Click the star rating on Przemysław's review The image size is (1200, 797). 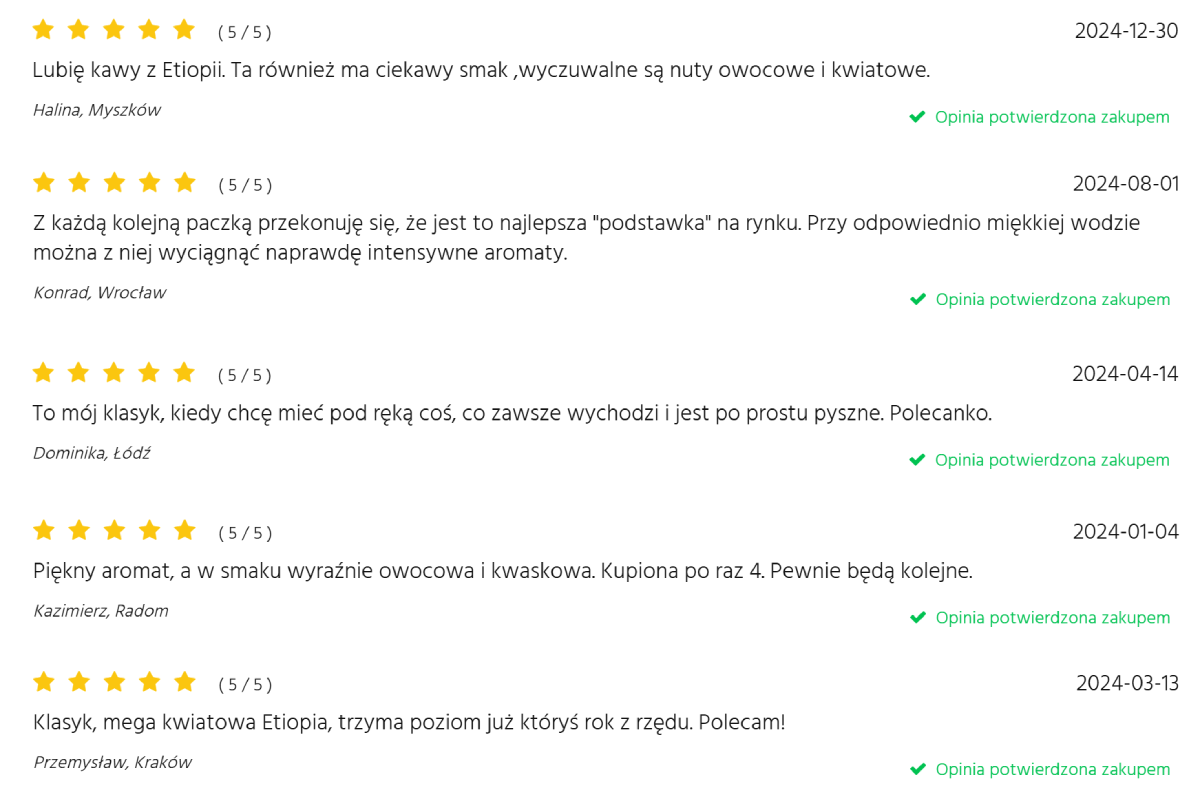pyautogui.click(x=113, y=683)
